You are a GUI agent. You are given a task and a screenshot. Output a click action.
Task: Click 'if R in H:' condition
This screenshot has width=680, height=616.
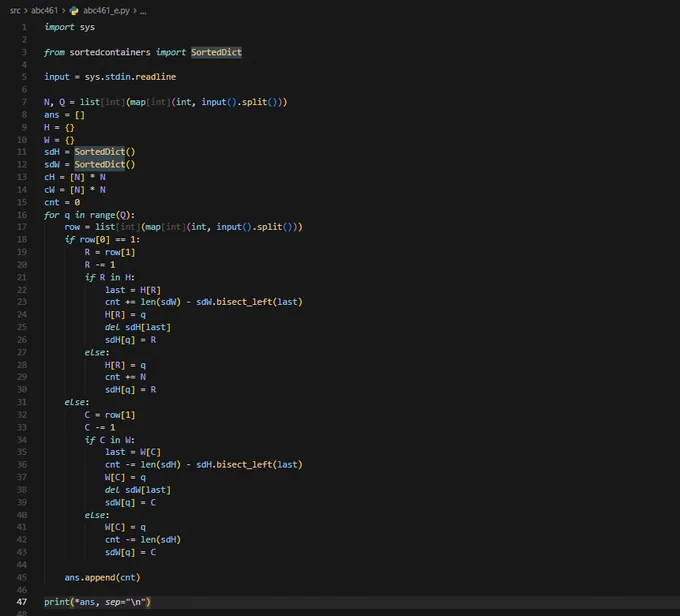tap(110, 277)
